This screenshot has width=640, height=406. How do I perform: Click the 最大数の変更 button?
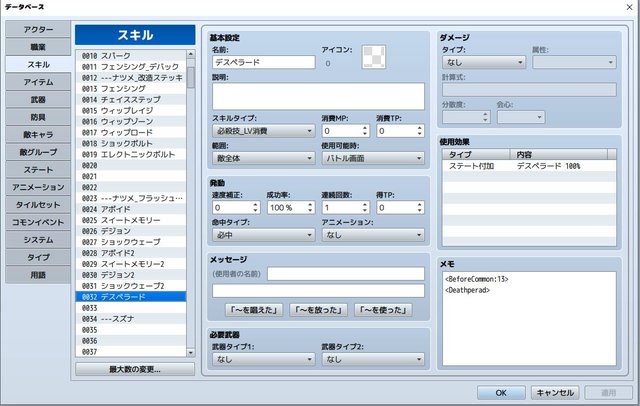(x=135, y=369)
